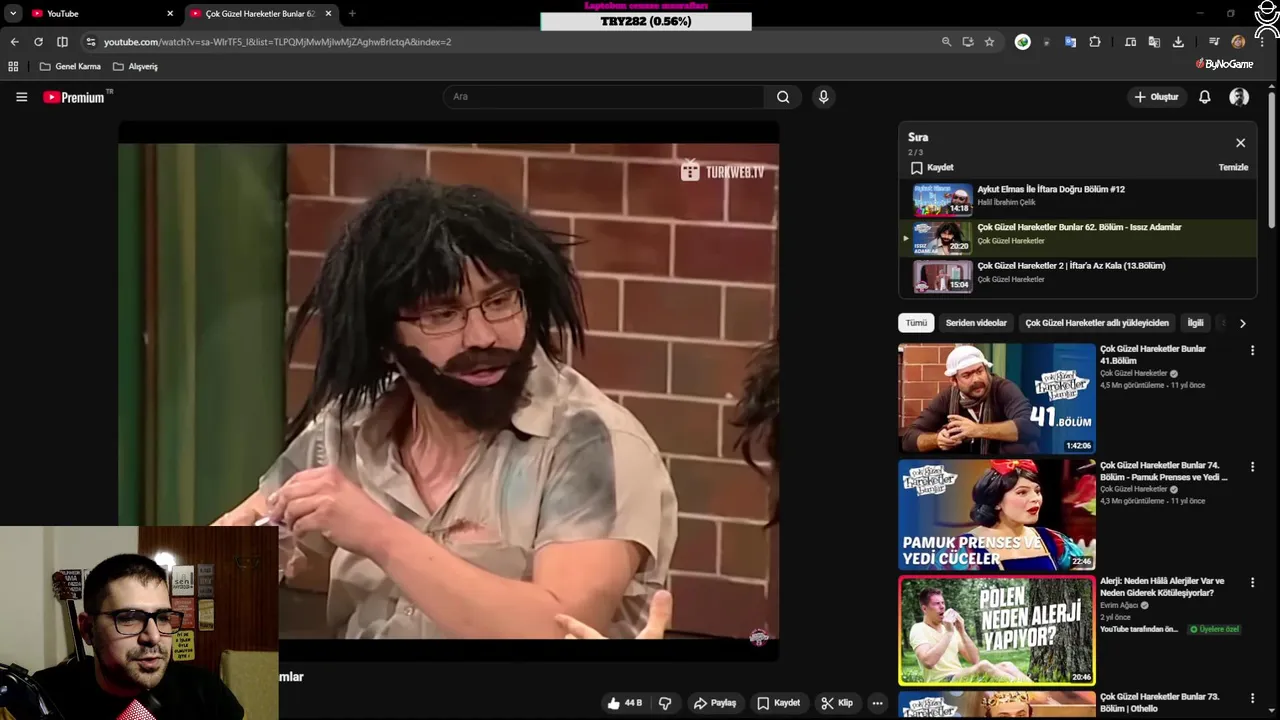
Task: Install app icon in address bar
Action: 968,42
